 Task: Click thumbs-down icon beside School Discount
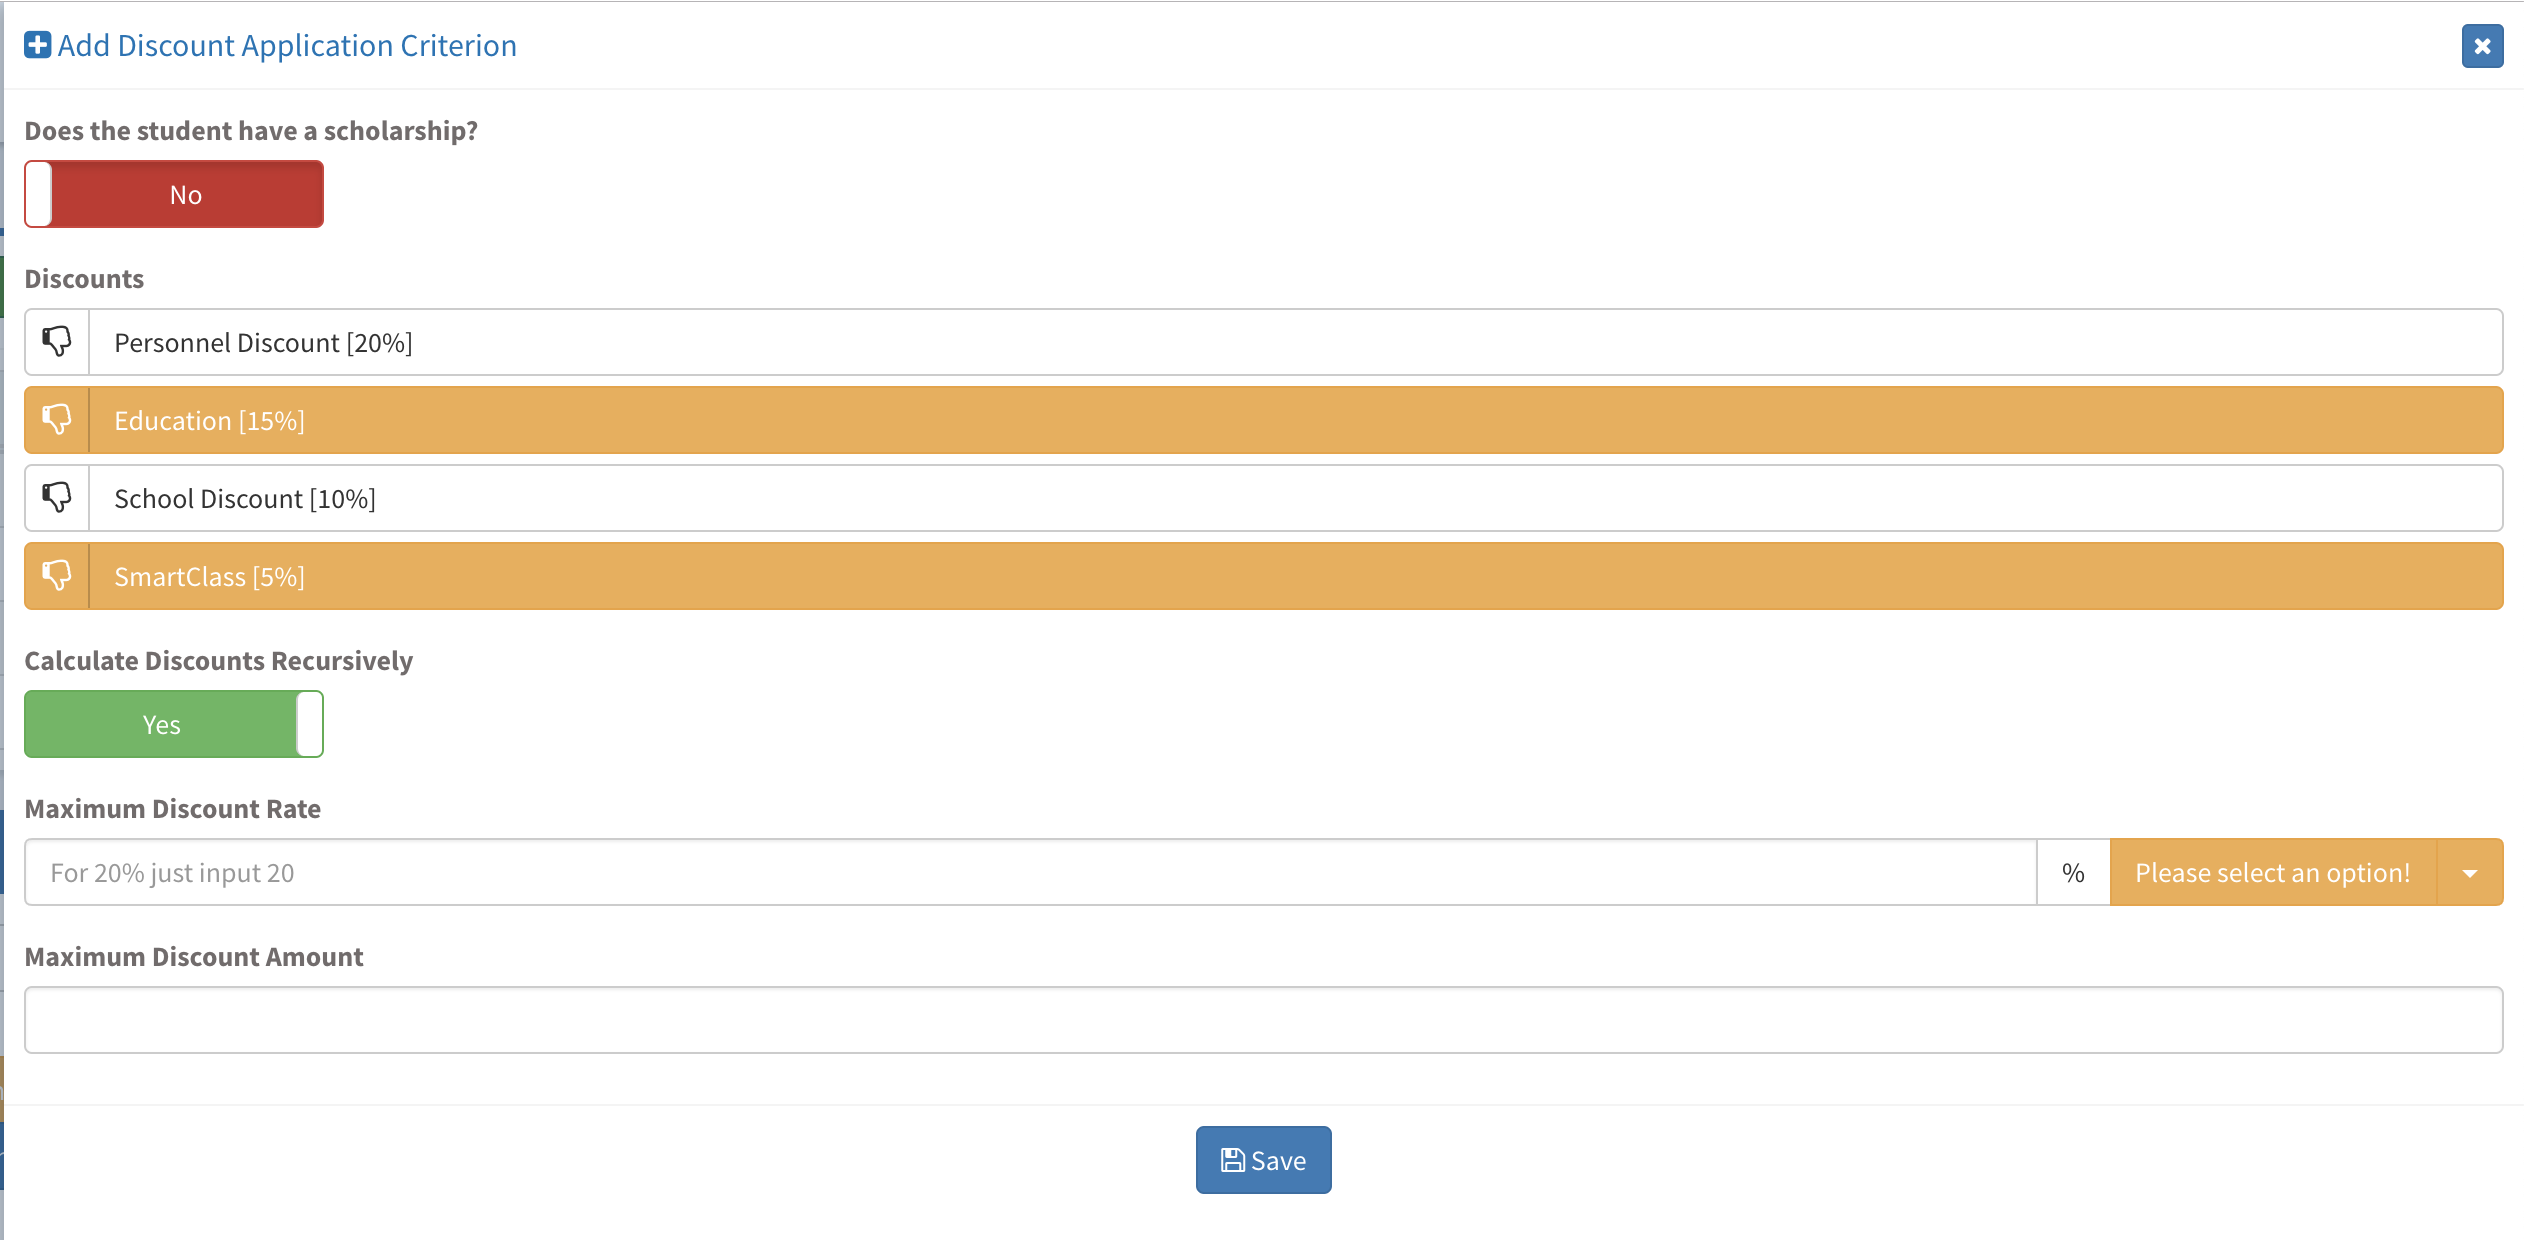coord(57,498)
